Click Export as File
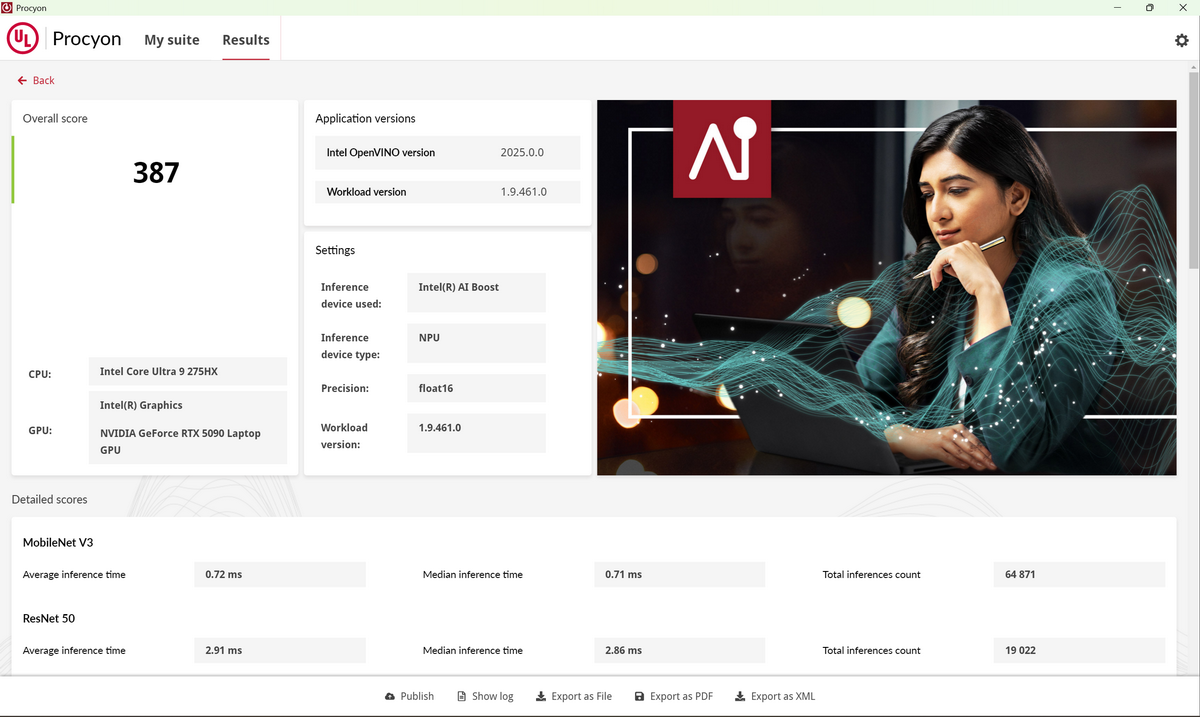 coord(573,696)
